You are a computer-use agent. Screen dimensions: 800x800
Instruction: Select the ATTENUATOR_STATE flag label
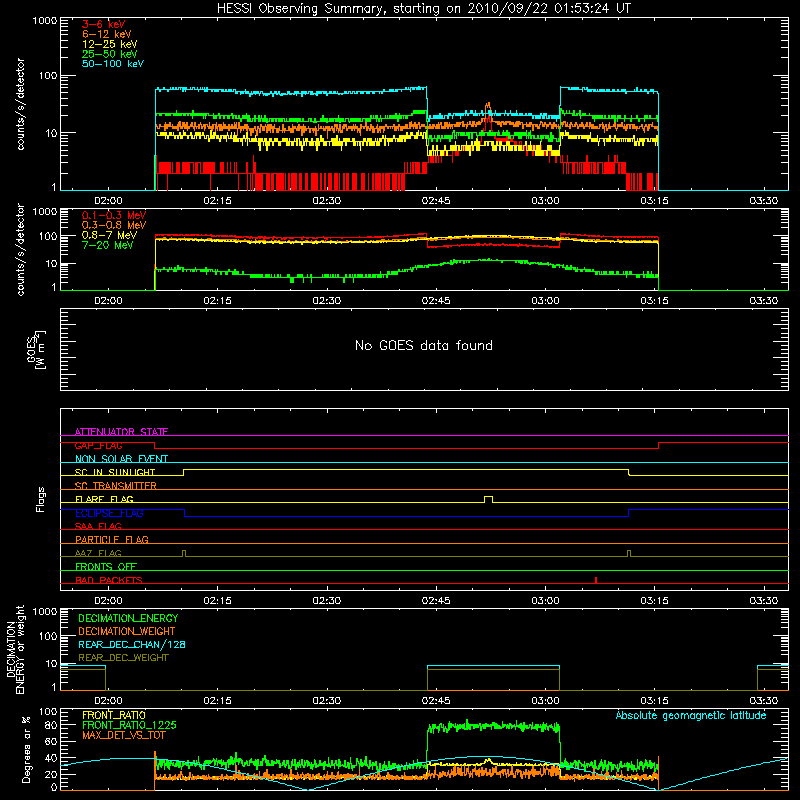[121, 432]
